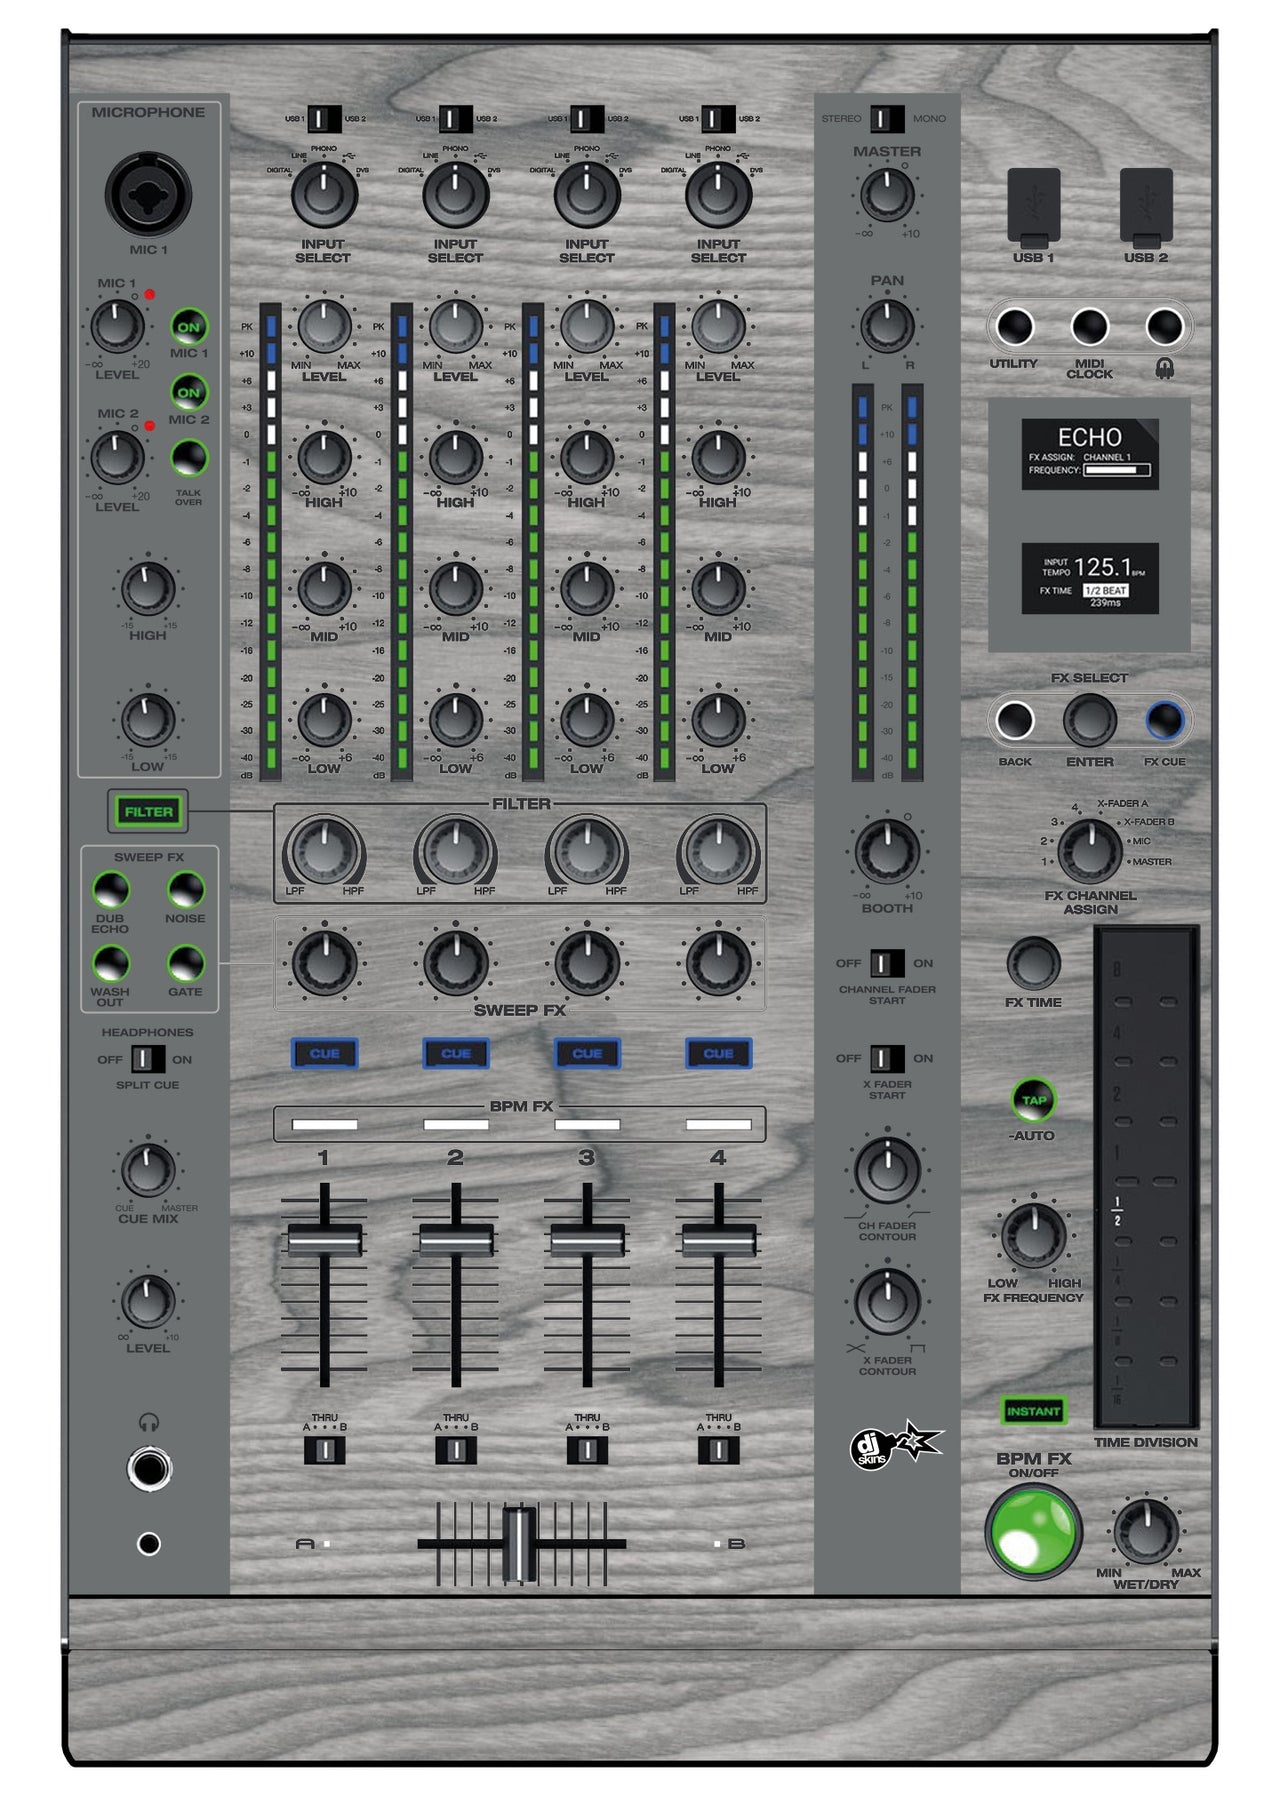Turn on MIC 1 ON button

[x=189, y=327]
